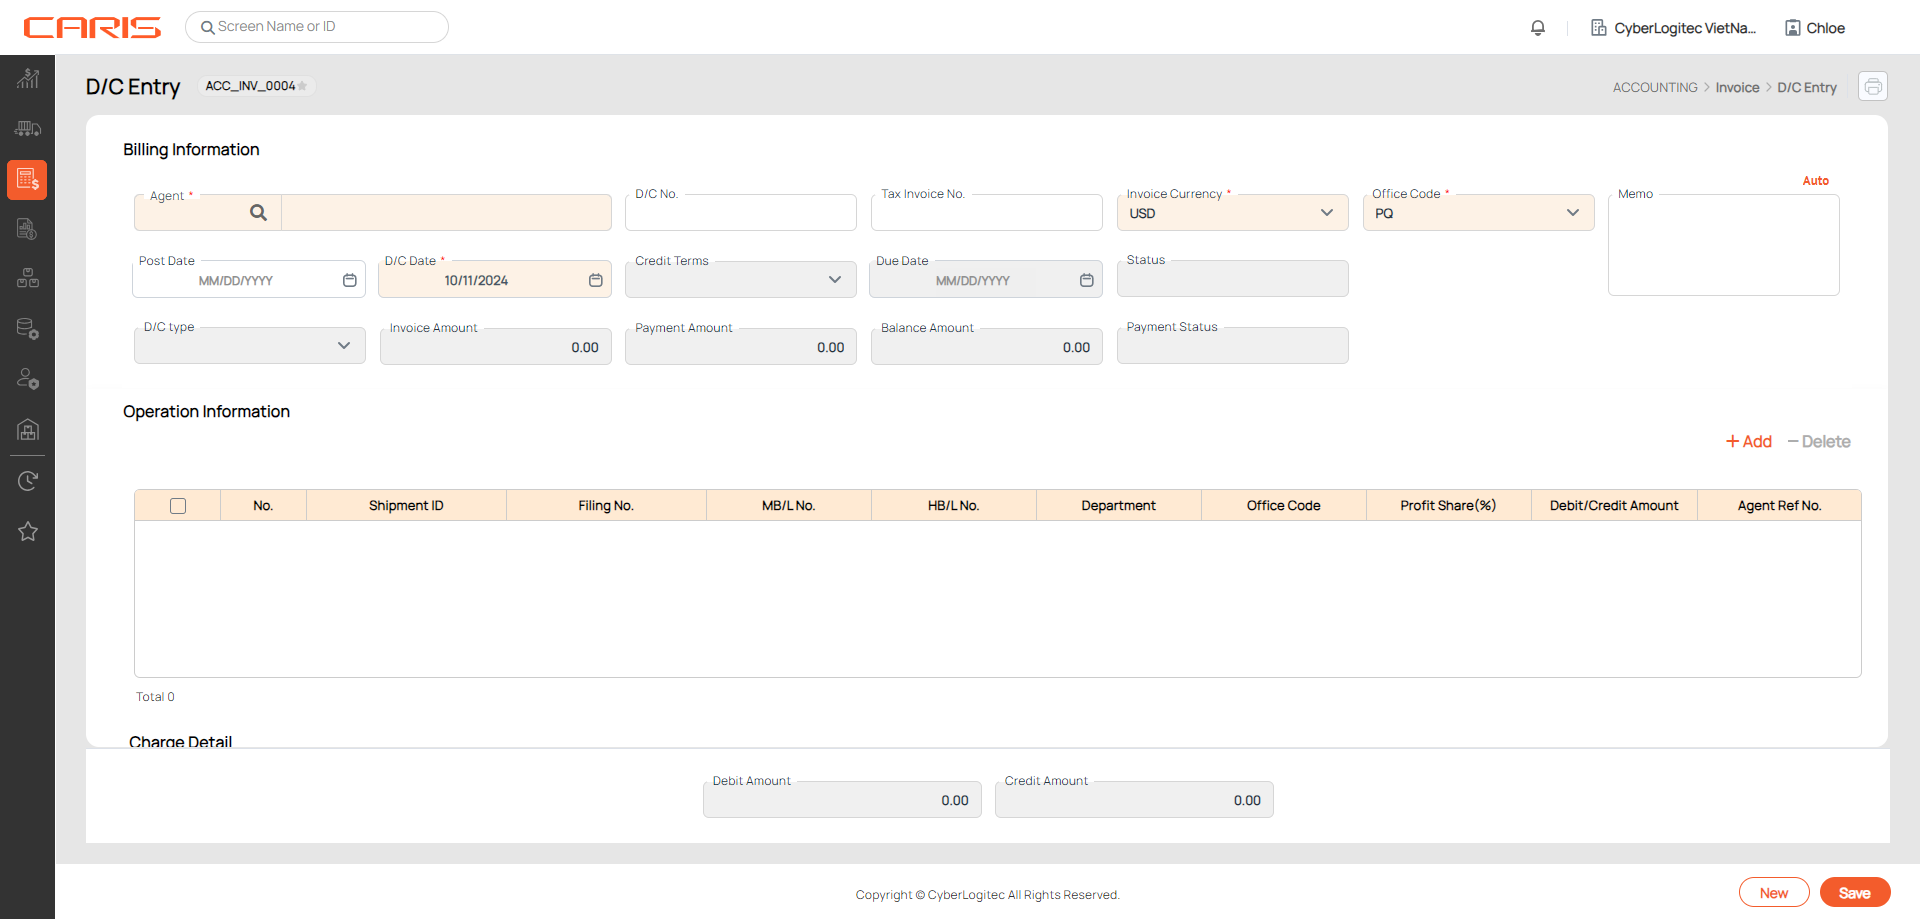This screenshot has width=1920, height=919.
Task: Click the Agent search magnifier icon
Action: point(258,213)
